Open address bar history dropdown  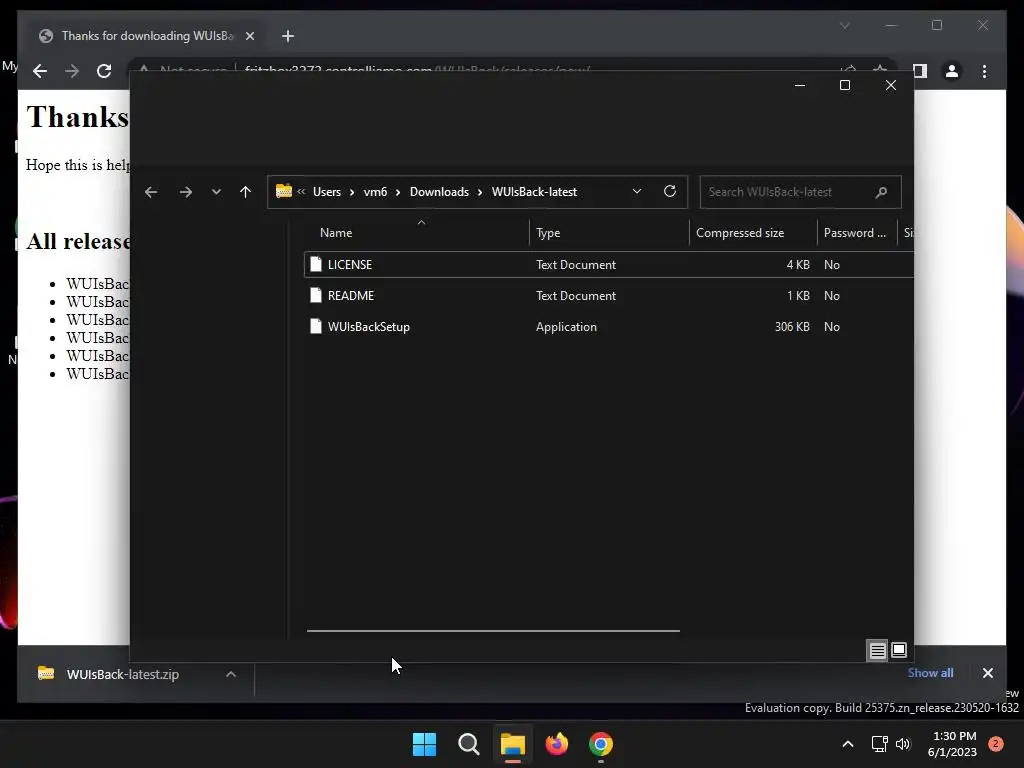point(637,191)
